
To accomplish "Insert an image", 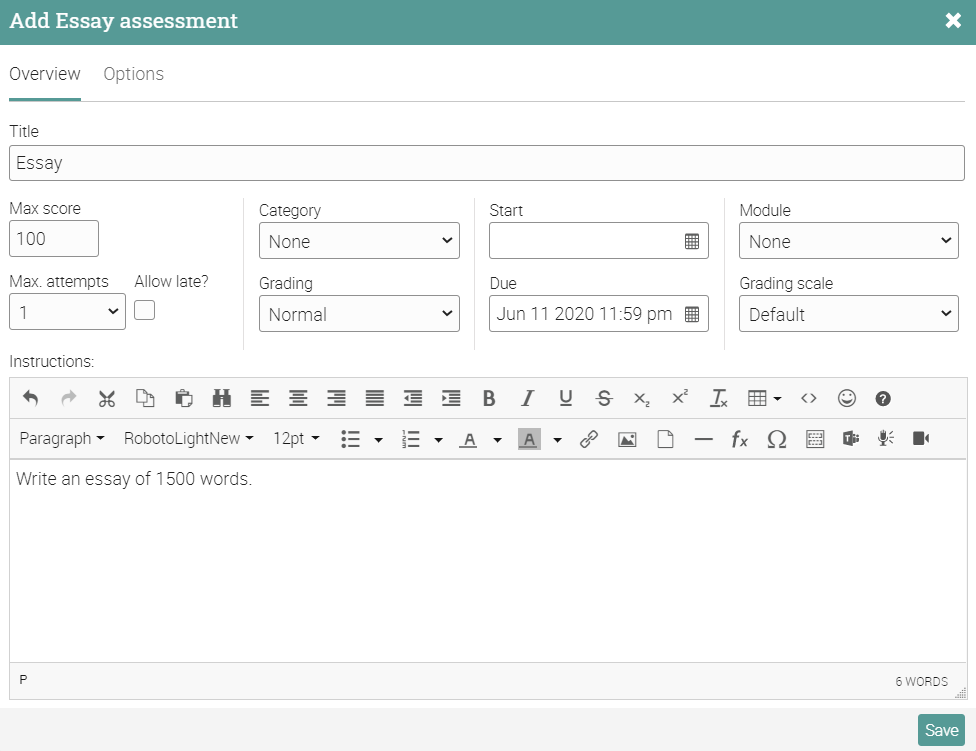I will [627, 439].
